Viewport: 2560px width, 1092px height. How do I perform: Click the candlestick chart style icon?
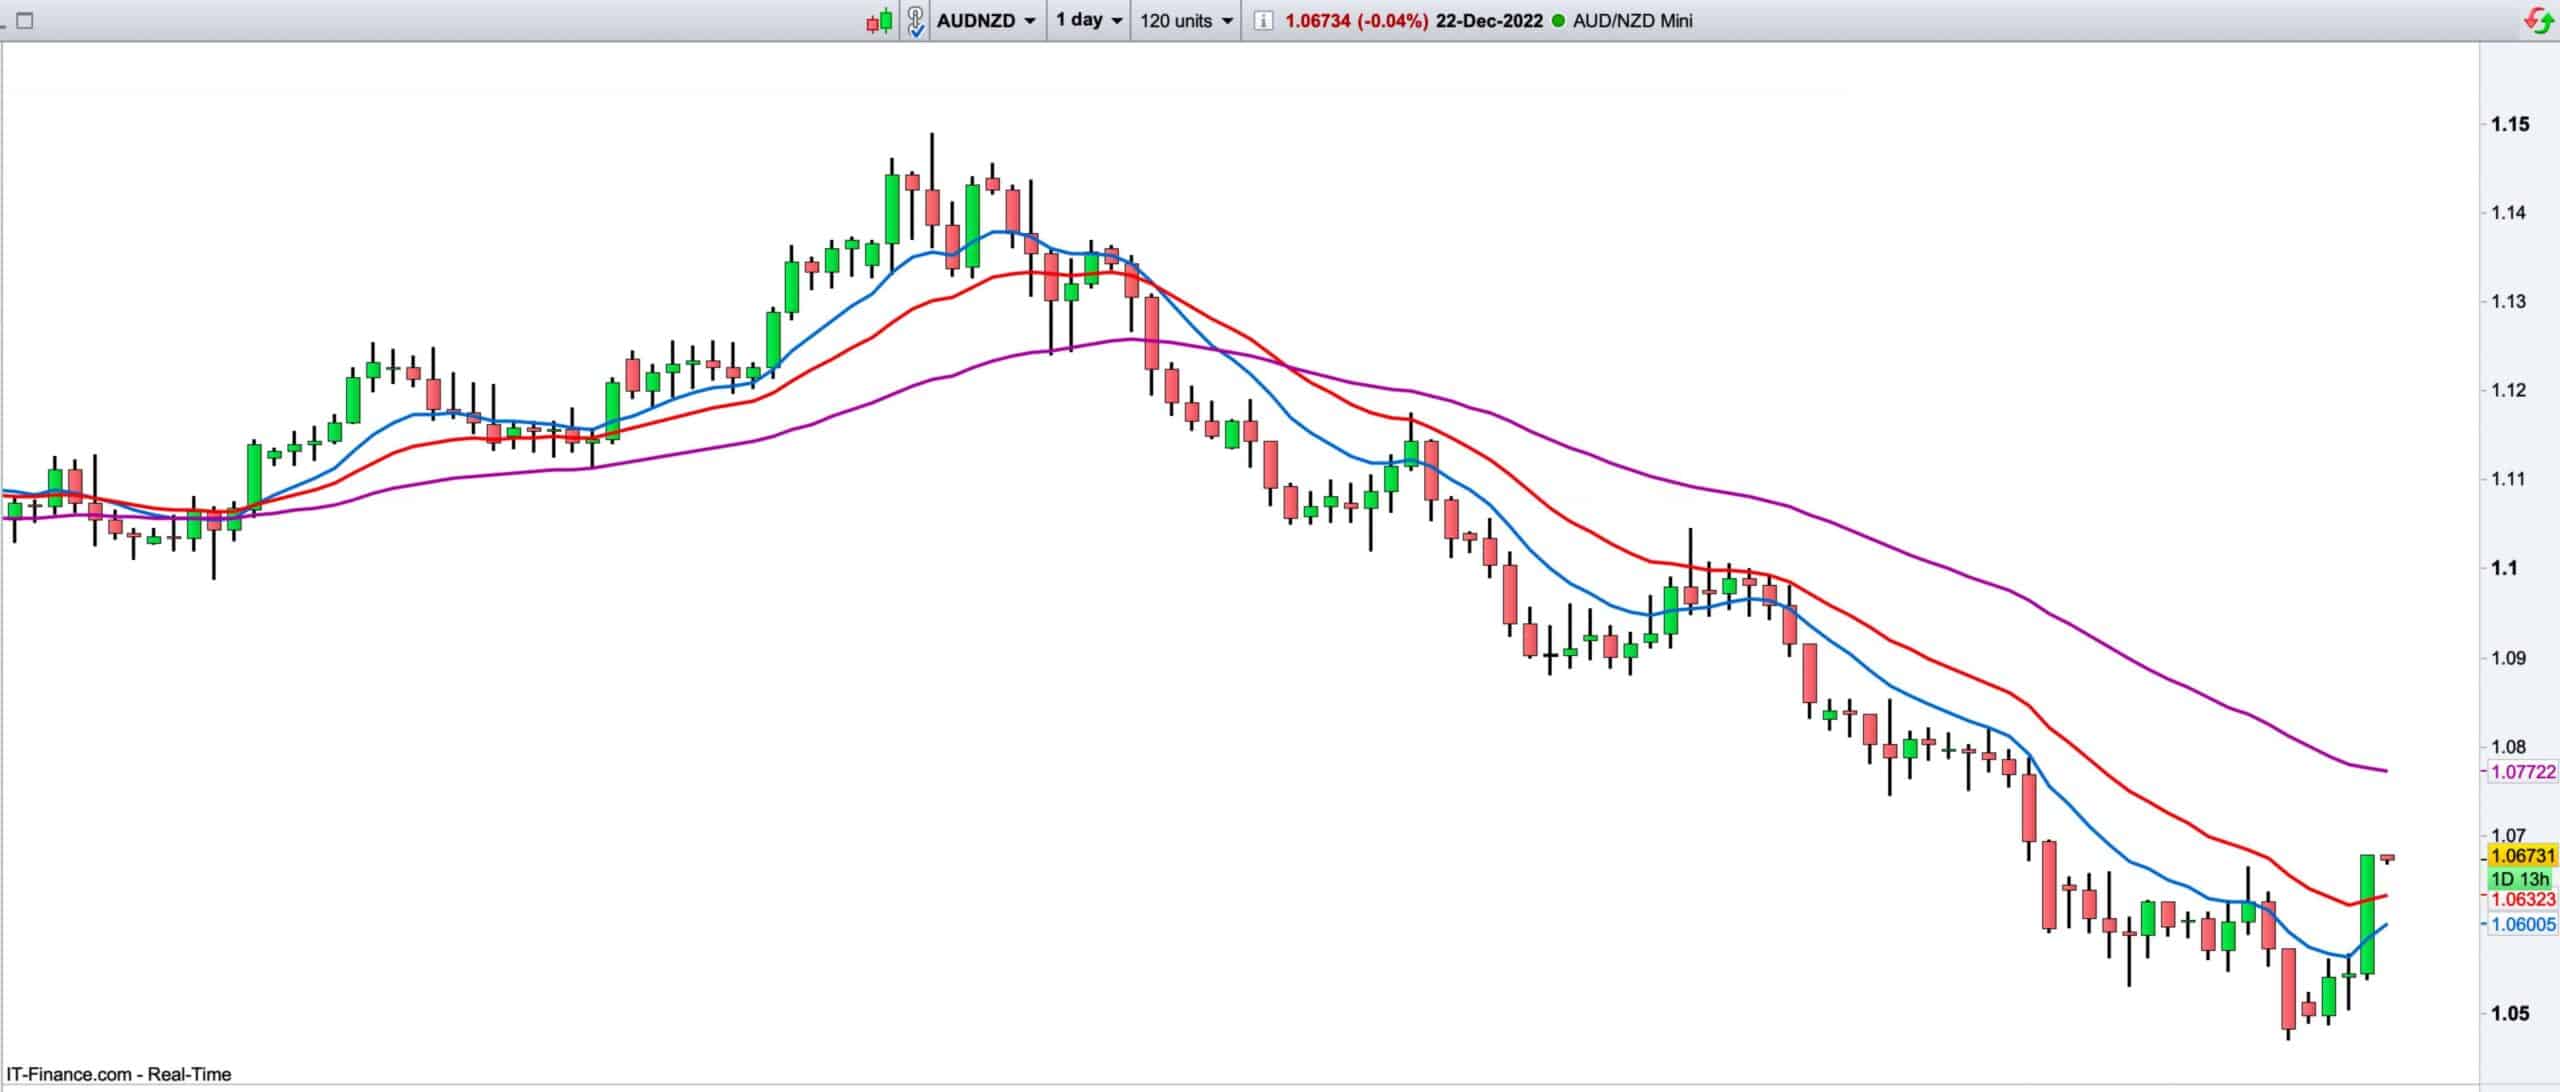(878, 21)
